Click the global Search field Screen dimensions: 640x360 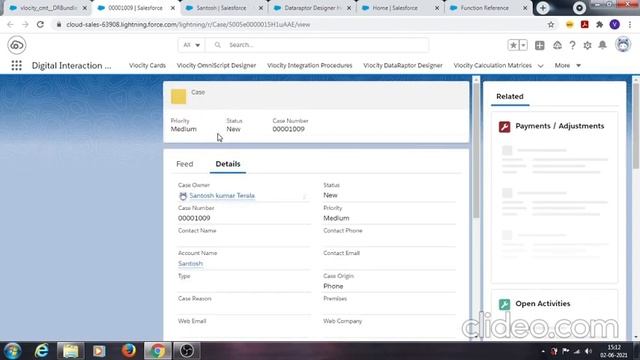(x=317, y=45)
